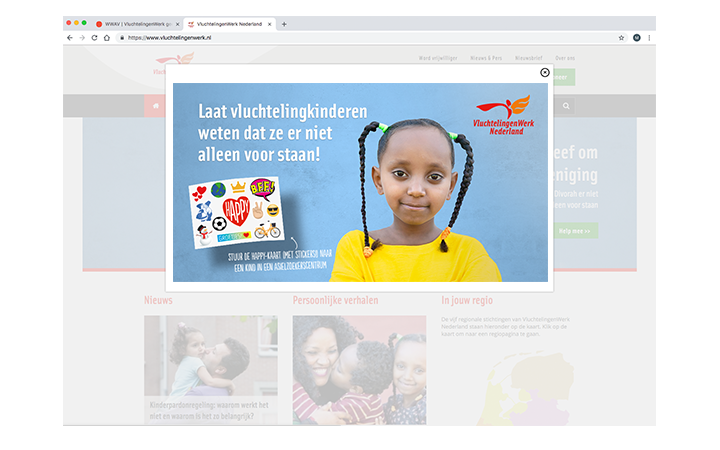Open the browser three-dot menu
The image size is (720, 450).
[x=649, y=38]
